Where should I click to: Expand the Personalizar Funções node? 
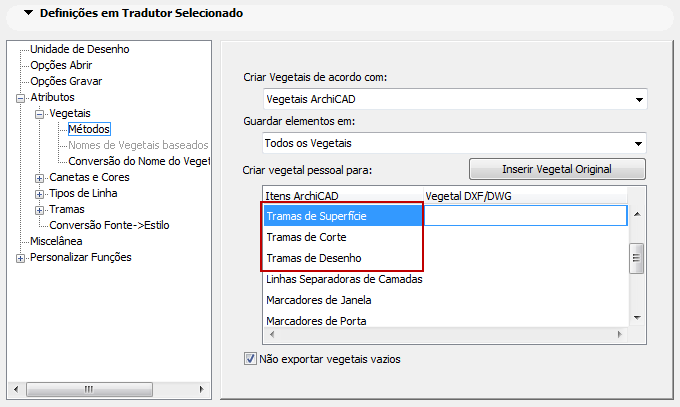[20, 257]
